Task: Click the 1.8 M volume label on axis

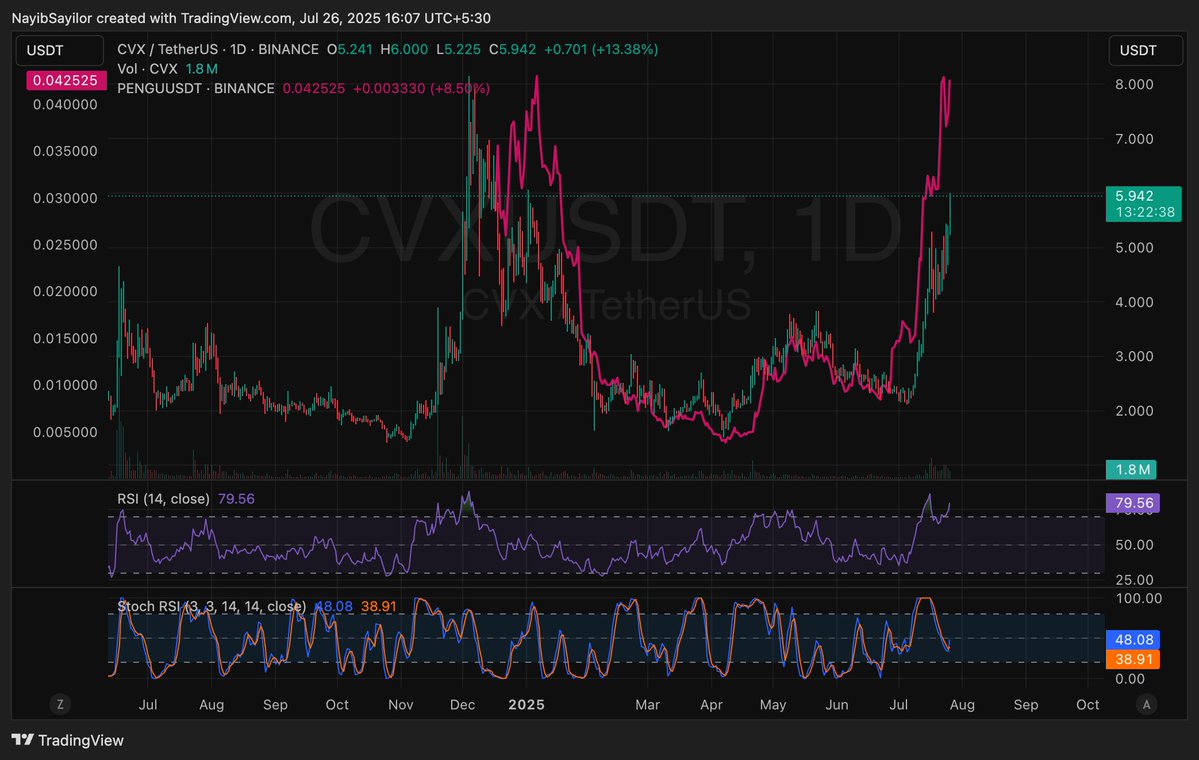Action: tap(1132, 469)
